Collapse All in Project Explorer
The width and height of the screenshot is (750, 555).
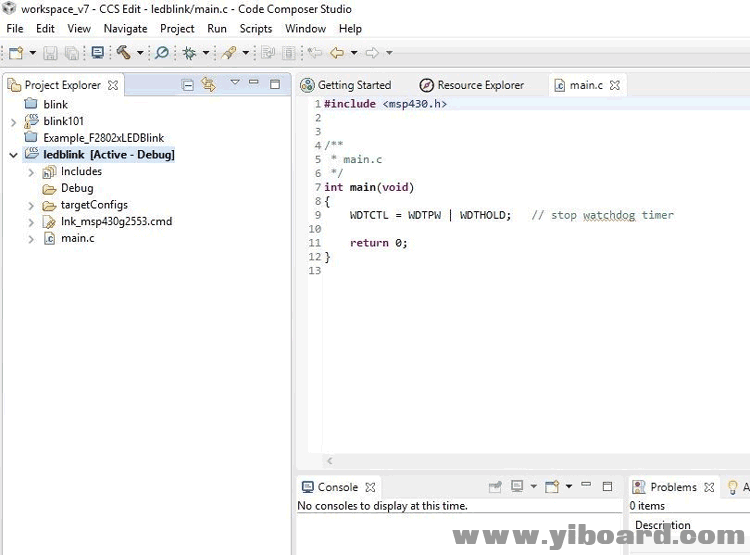tap(188, 85)
